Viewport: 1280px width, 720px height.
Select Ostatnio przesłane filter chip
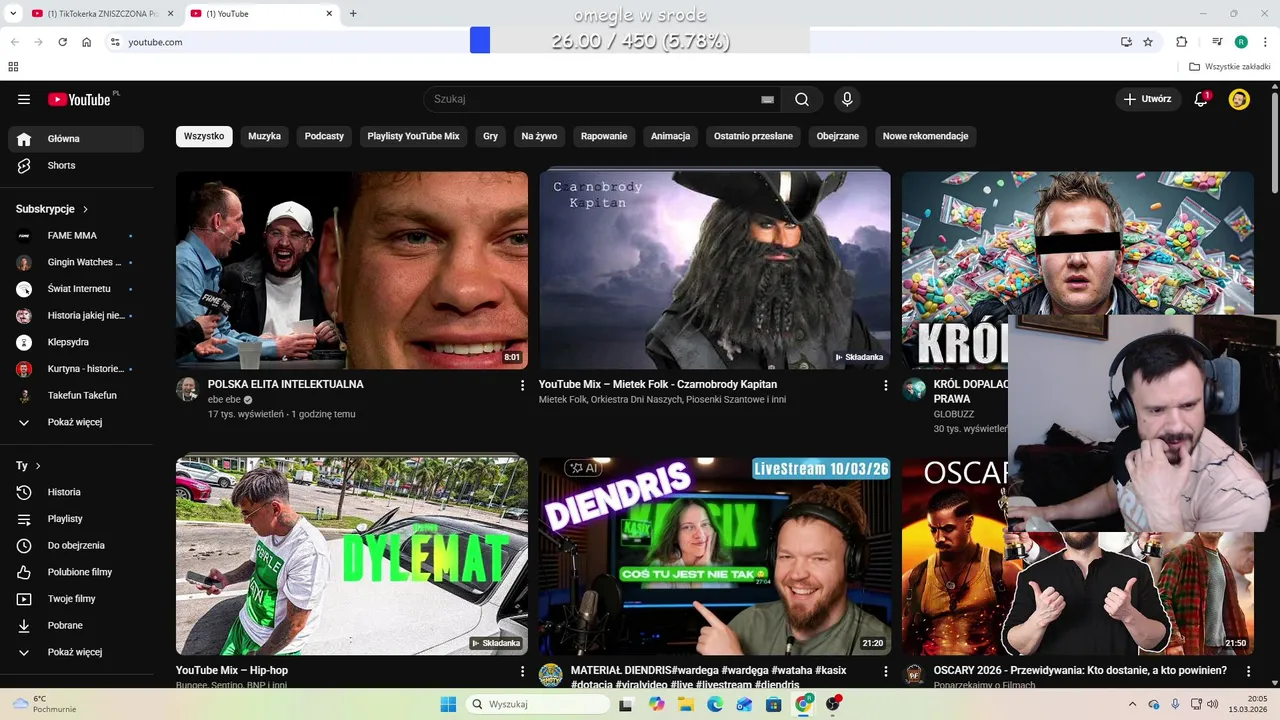click(753, 136)
